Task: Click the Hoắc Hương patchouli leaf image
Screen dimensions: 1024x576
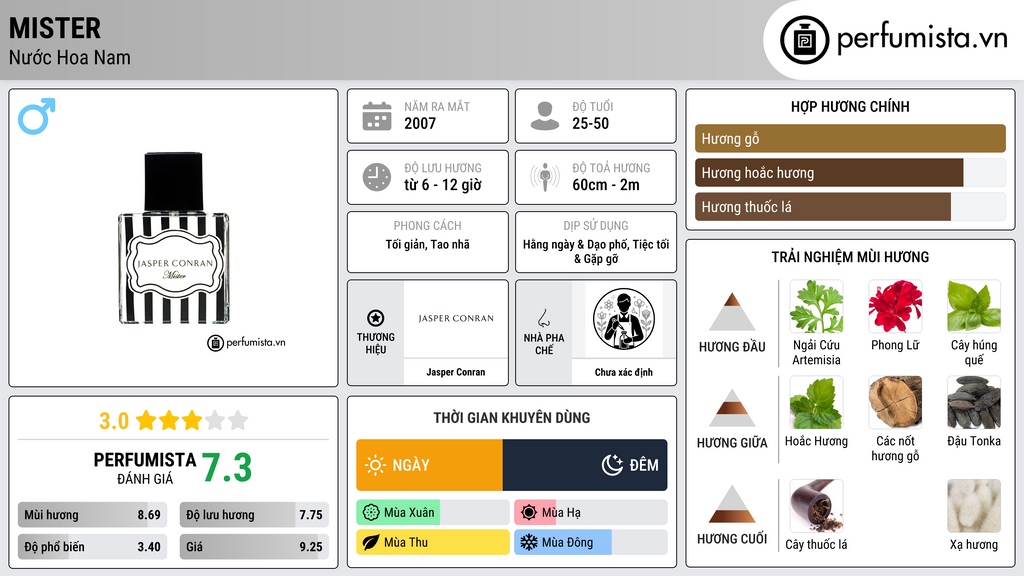Action: [x=816, y=403]
